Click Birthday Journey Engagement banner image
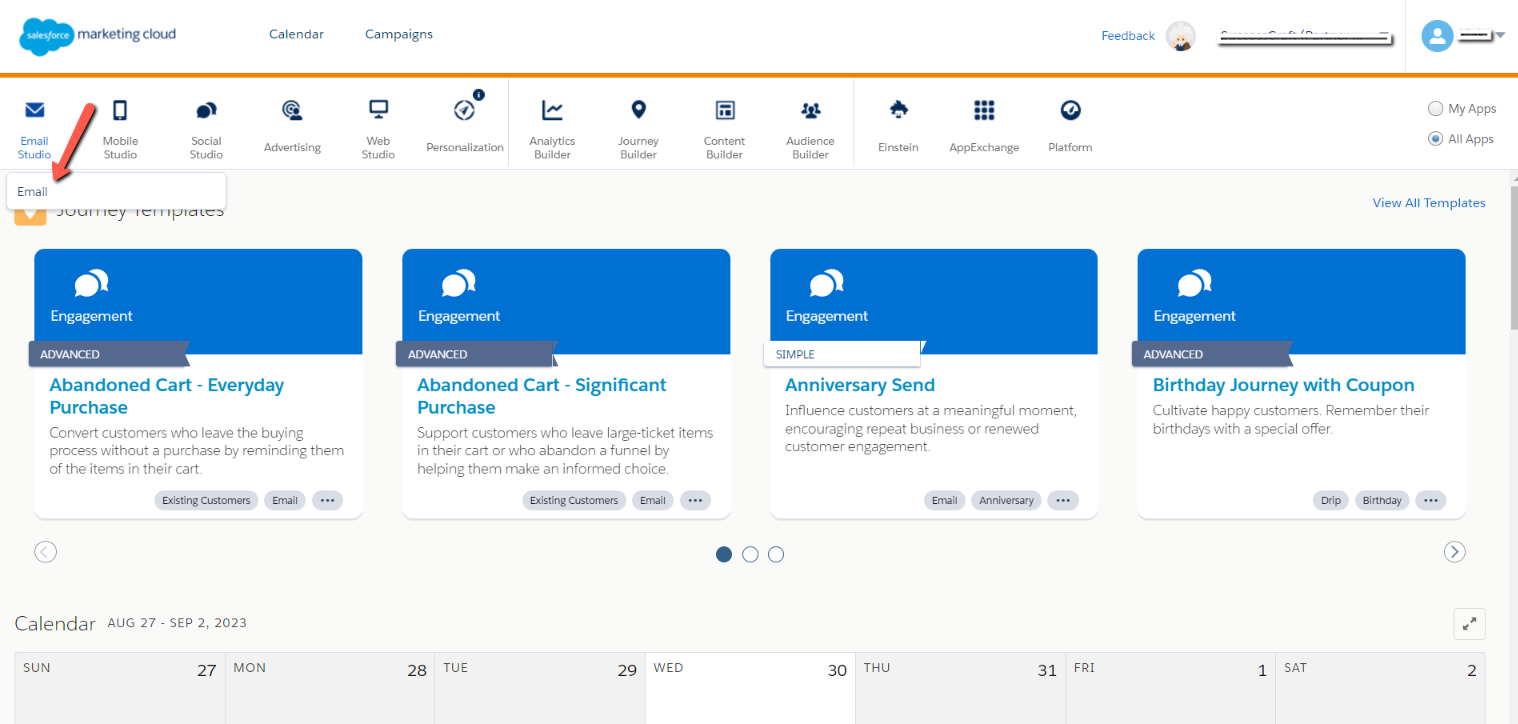The height and width of the screenshot is (724, 1518). pos(1302,301)
